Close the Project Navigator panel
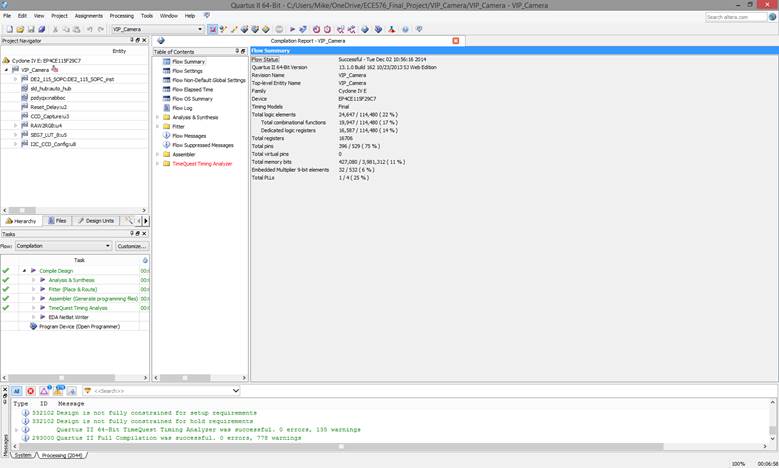Image resolution: width=779 pixels, height=468 pixels. click(x=145, y=40)
